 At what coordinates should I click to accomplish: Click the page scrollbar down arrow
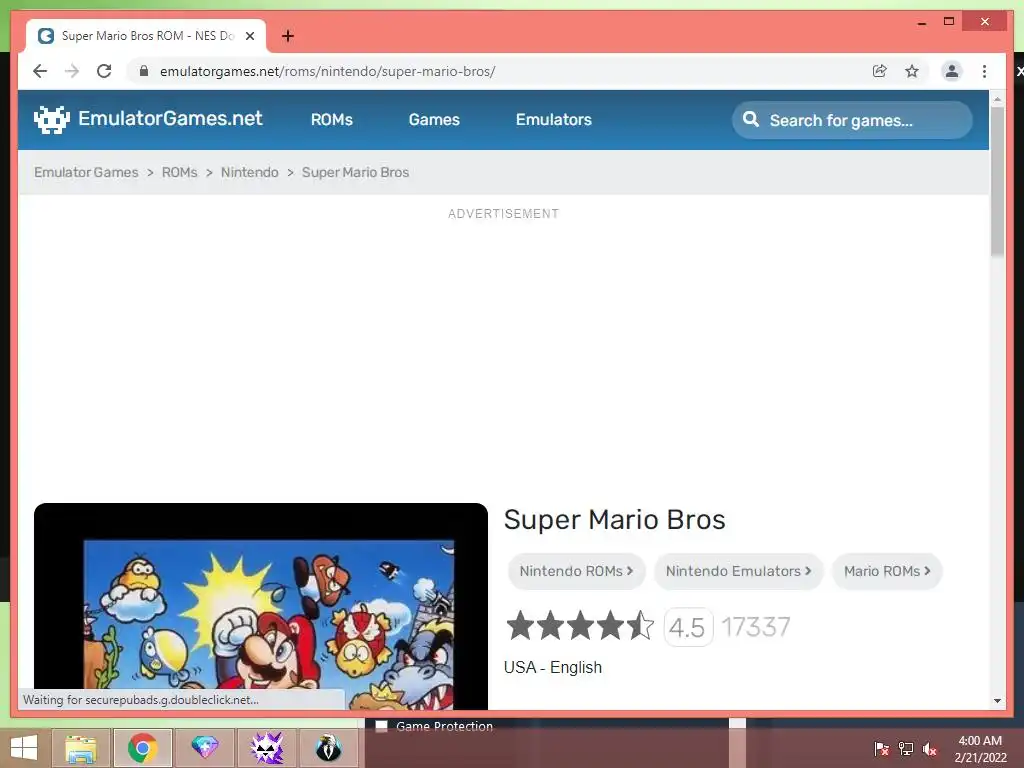997,701
